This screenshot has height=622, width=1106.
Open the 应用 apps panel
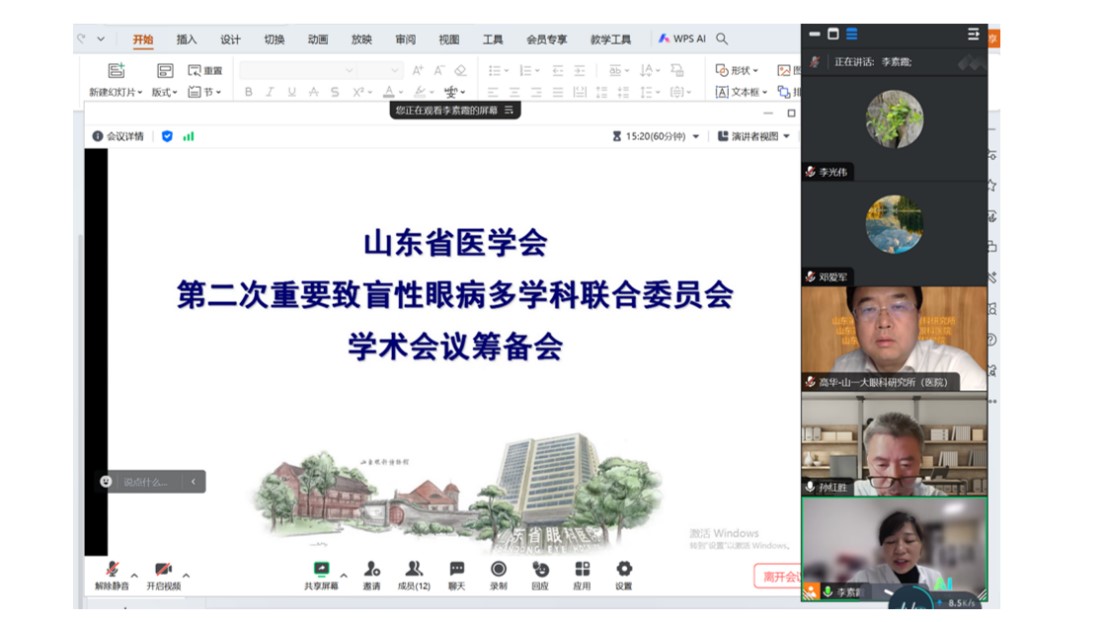click(x=581, y=568)
